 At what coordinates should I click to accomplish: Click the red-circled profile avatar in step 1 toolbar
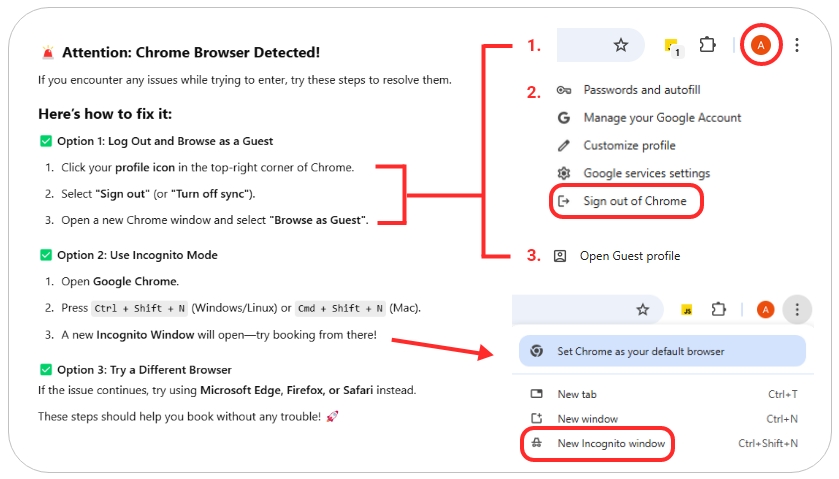760,45
